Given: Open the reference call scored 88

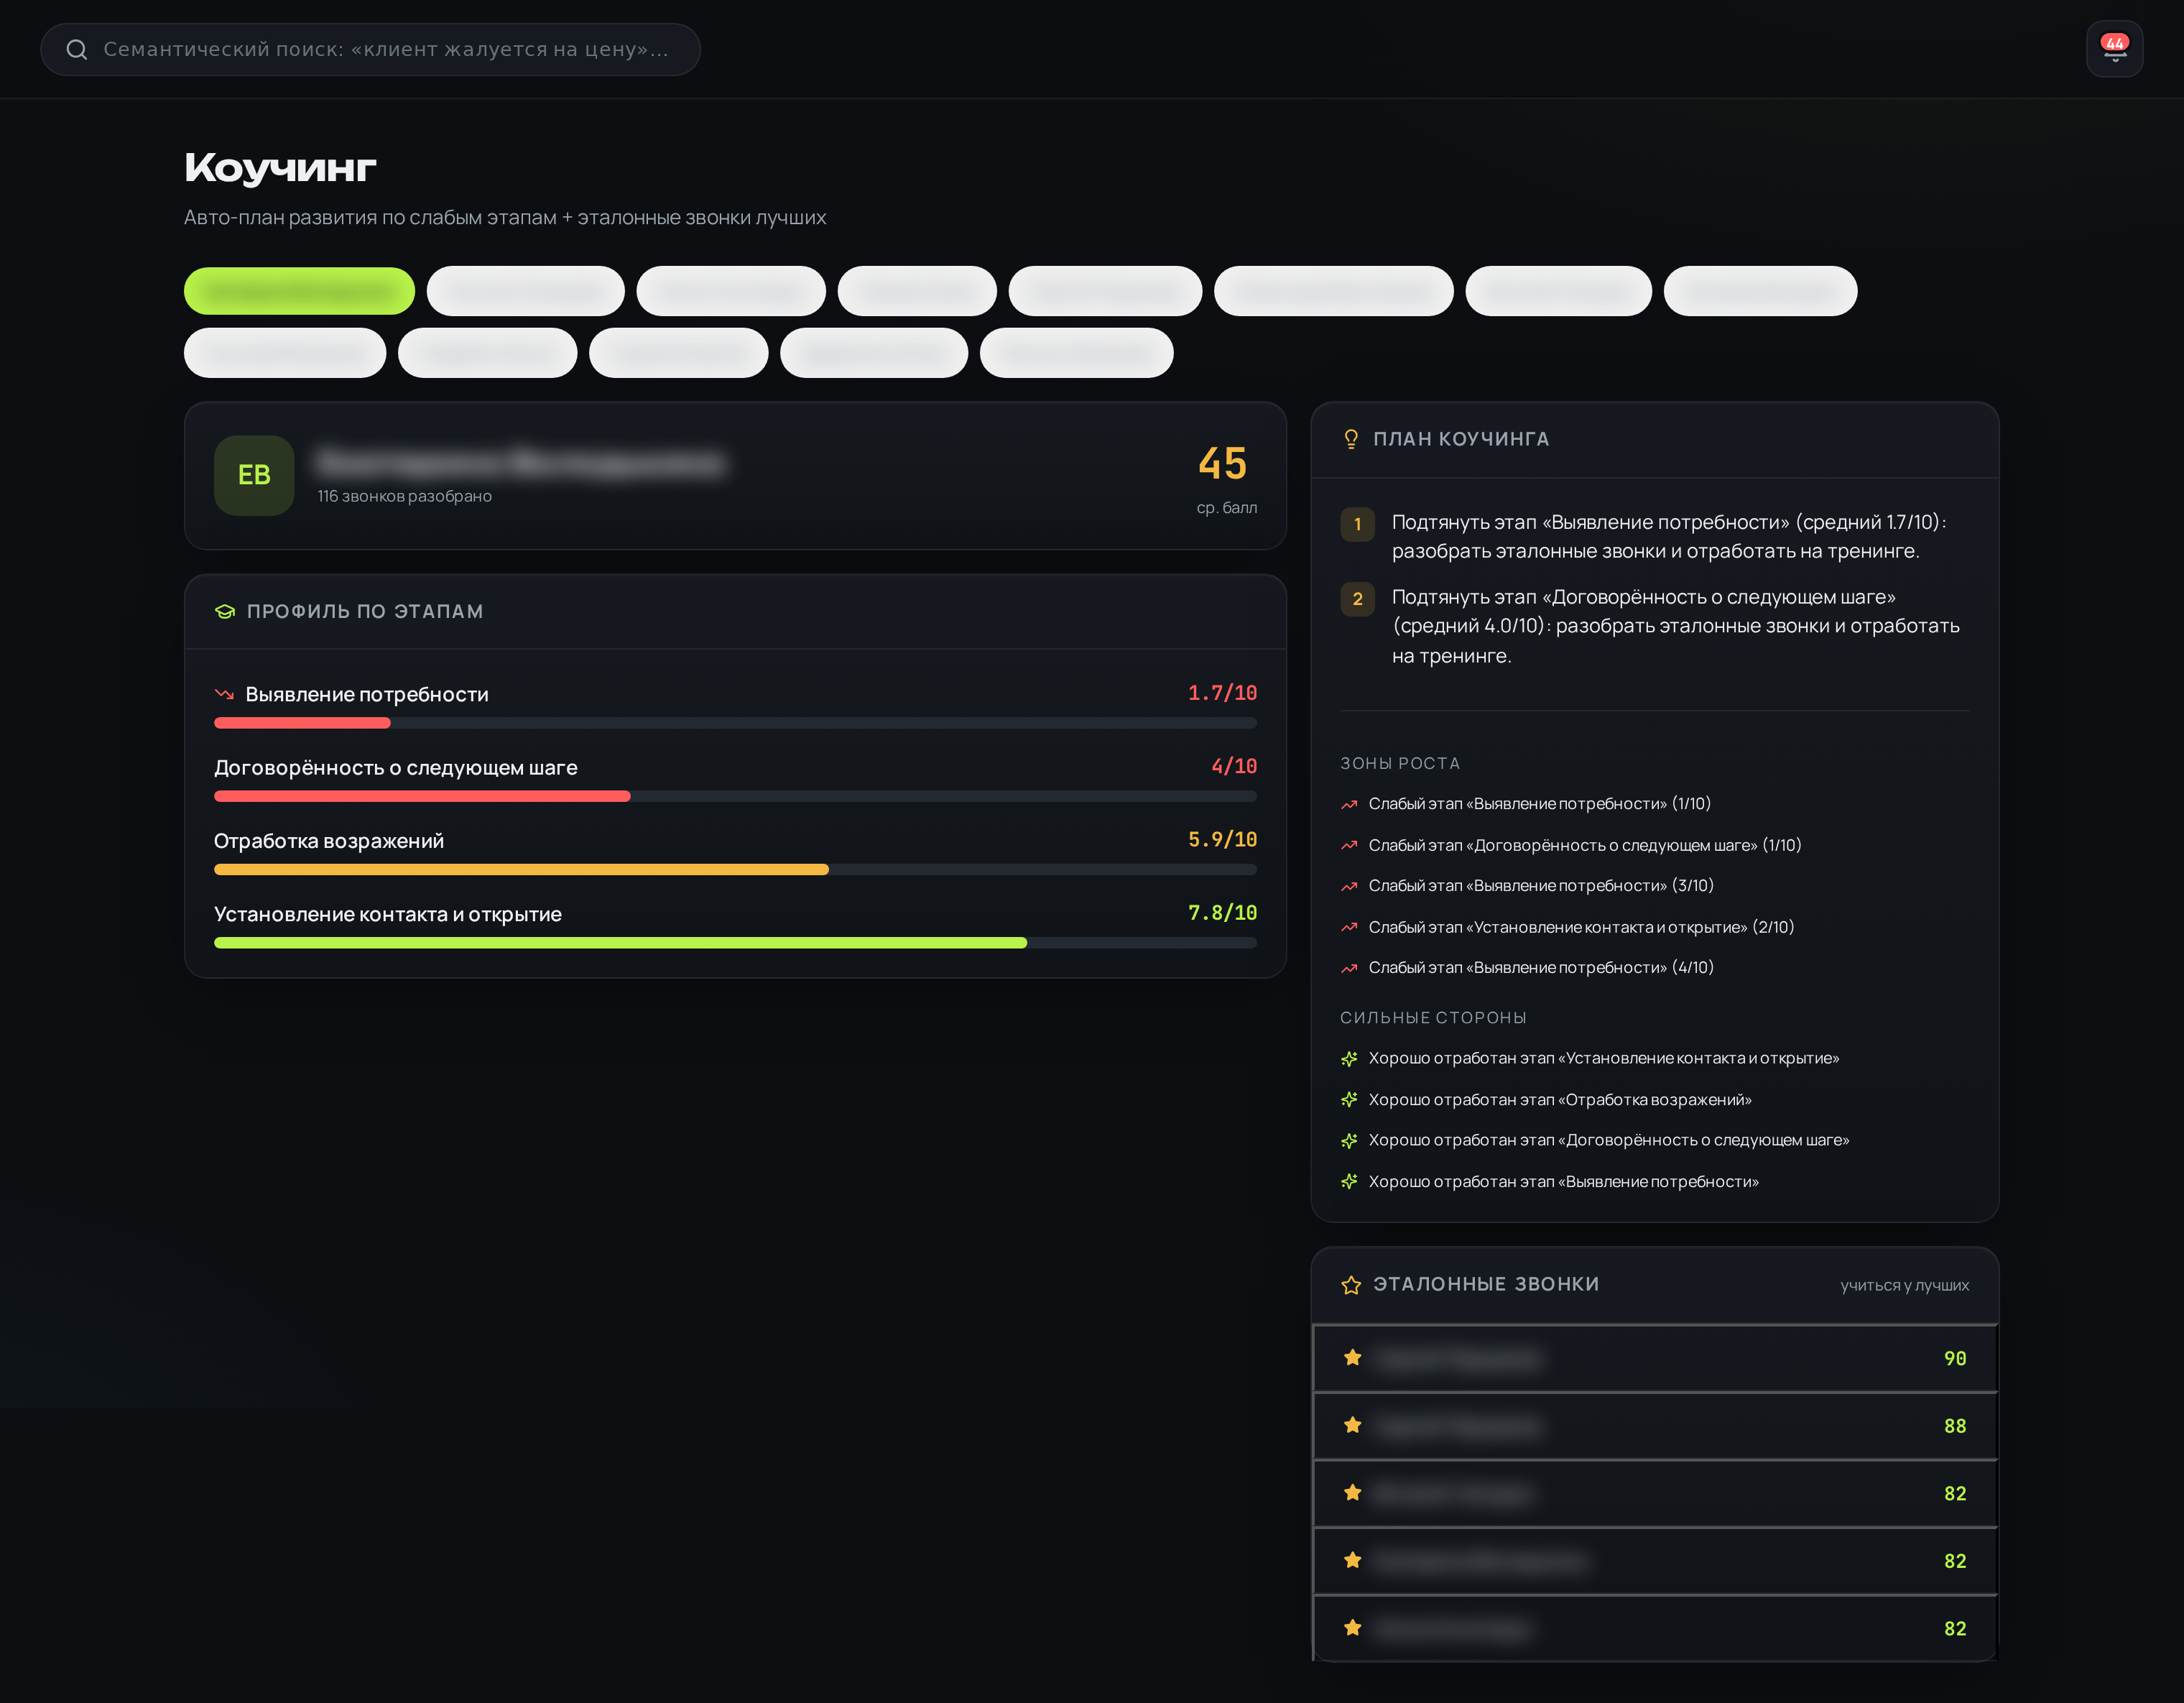Looking at the screenshot, I should click(1655, 1426).
